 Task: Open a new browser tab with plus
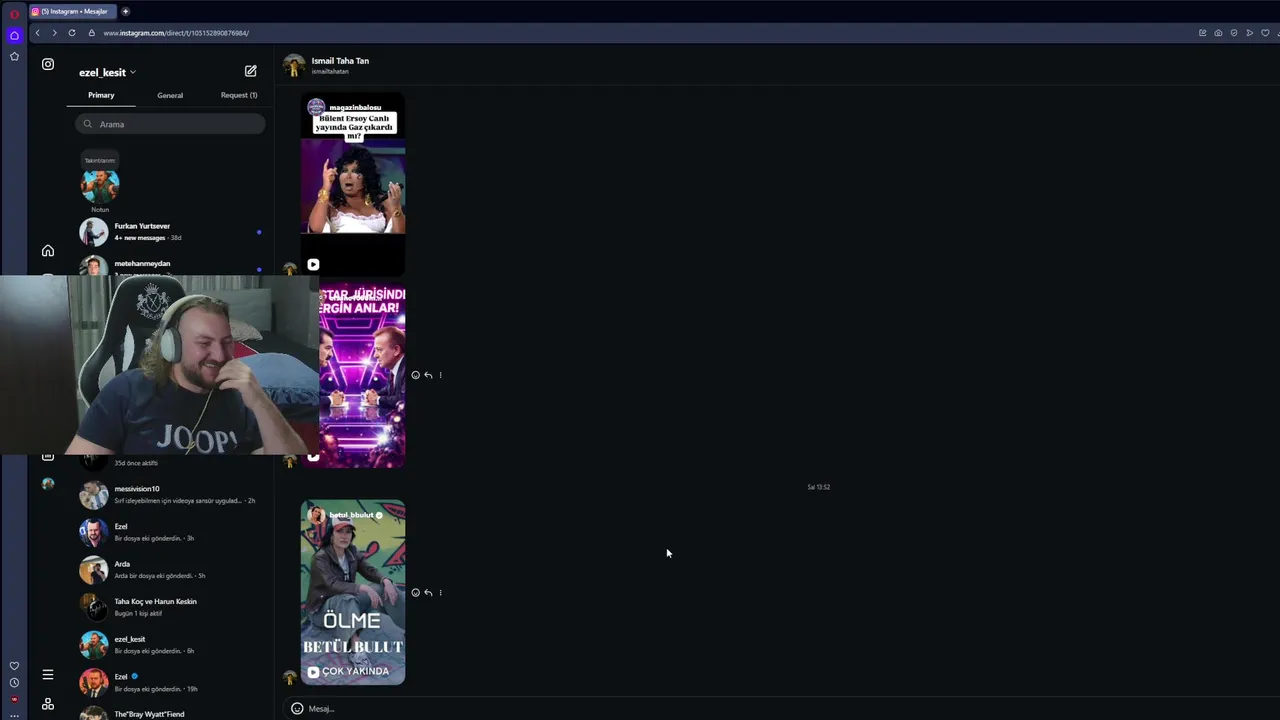click(x=125, y=11)
